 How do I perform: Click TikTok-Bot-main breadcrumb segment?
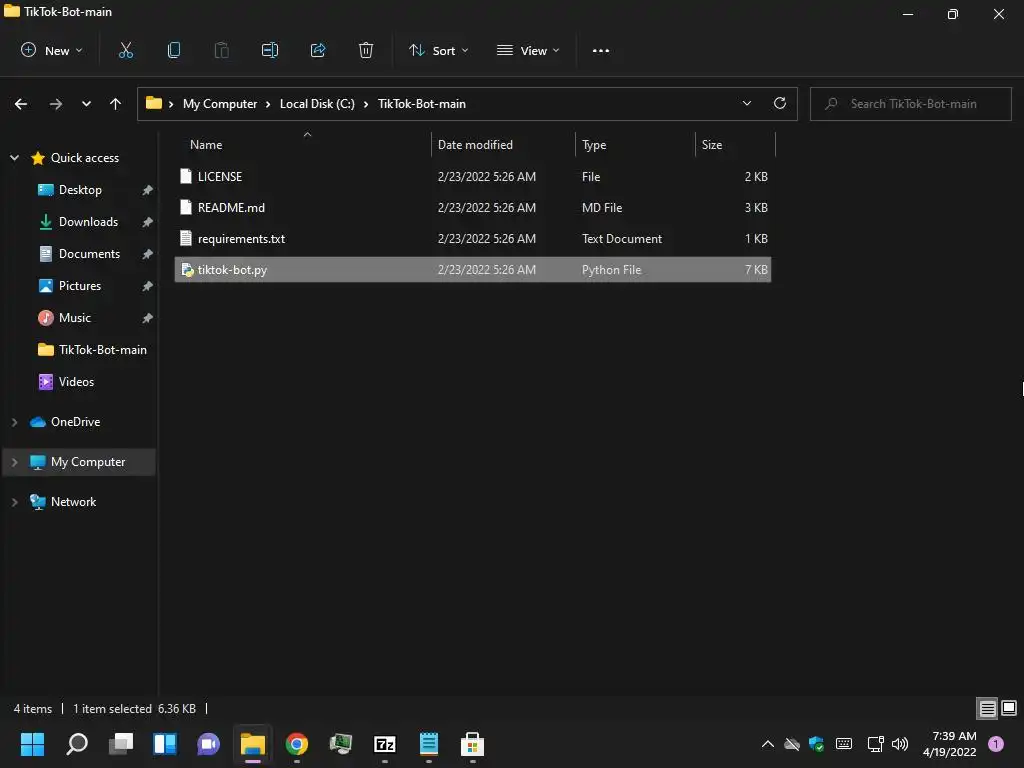(422, 104)
